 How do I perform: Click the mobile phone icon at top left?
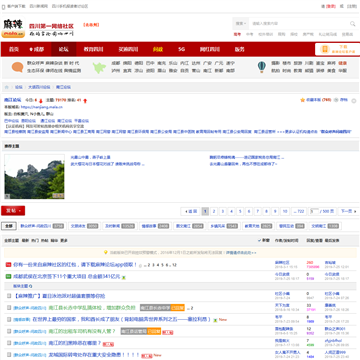coord(4,6)
